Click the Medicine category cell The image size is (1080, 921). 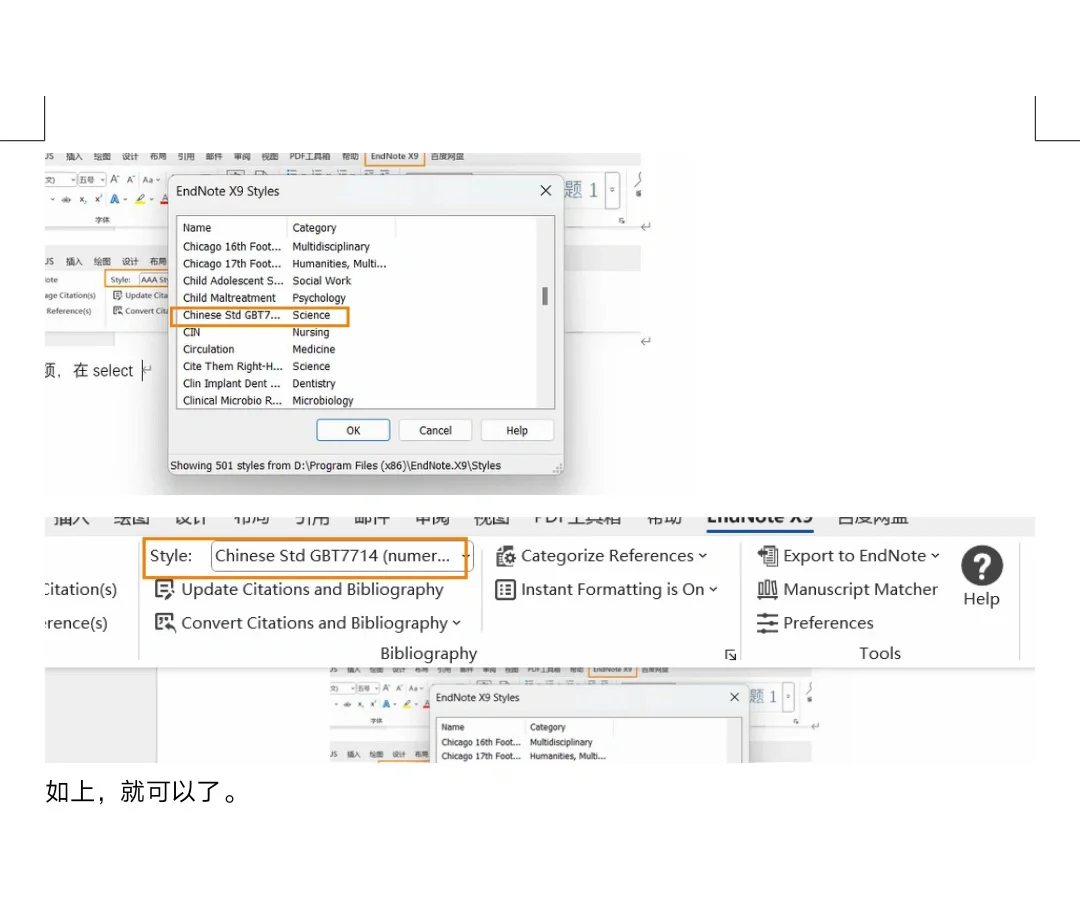[313, 350]
